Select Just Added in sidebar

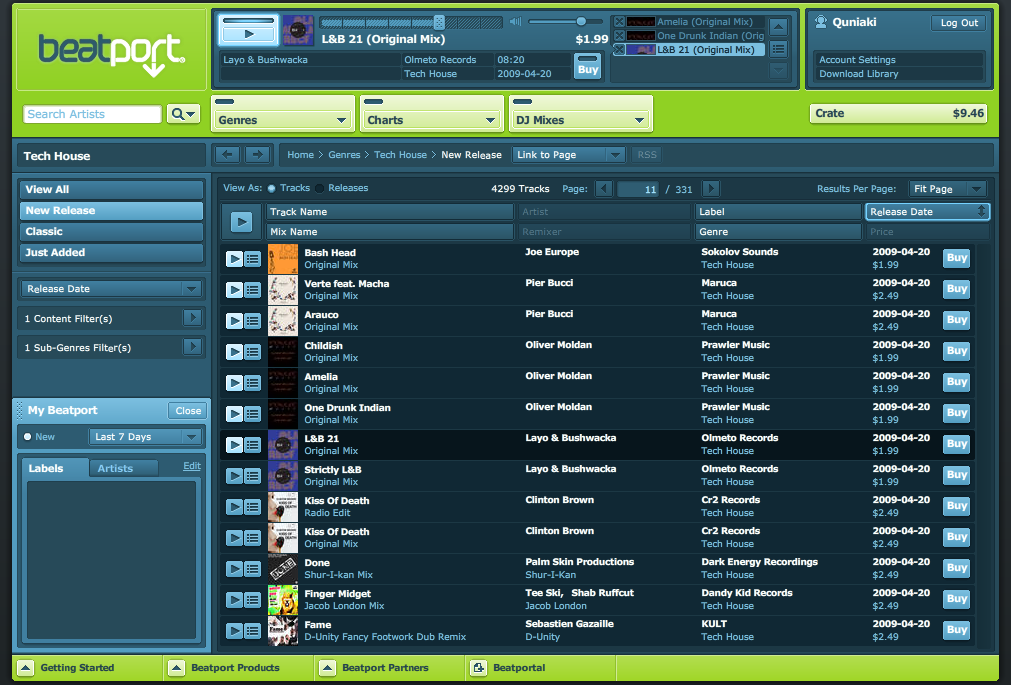coord(112,252)
